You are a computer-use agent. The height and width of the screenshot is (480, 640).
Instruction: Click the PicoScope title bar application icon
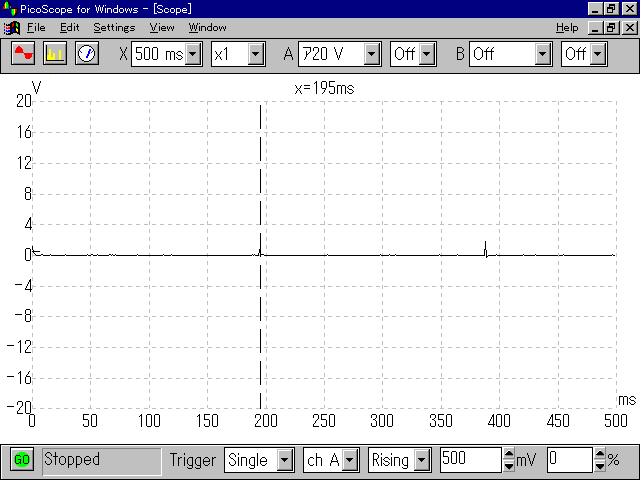click(9, 9)
